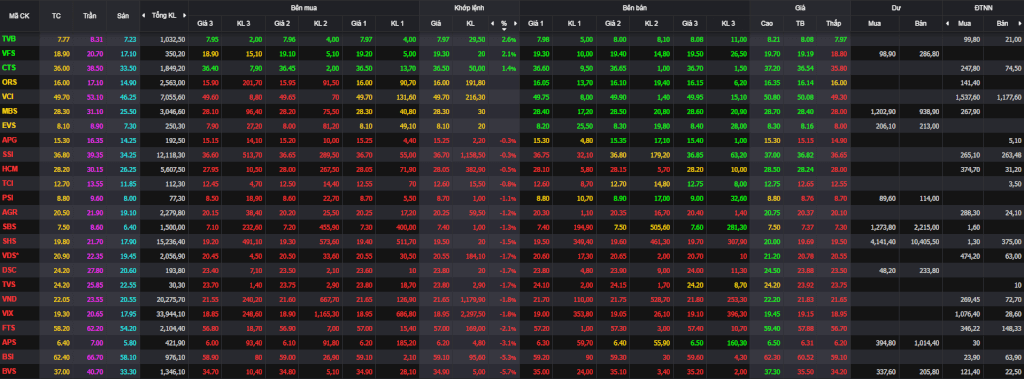Open stock CTS from the ticker column

pyautogui.click(x=9, y=67)
